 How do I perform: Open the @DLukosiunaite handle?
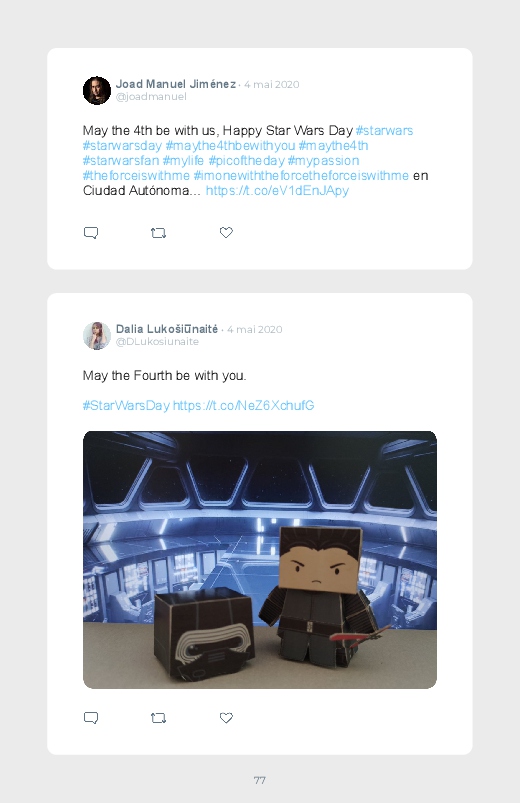[x=157, y=342]
